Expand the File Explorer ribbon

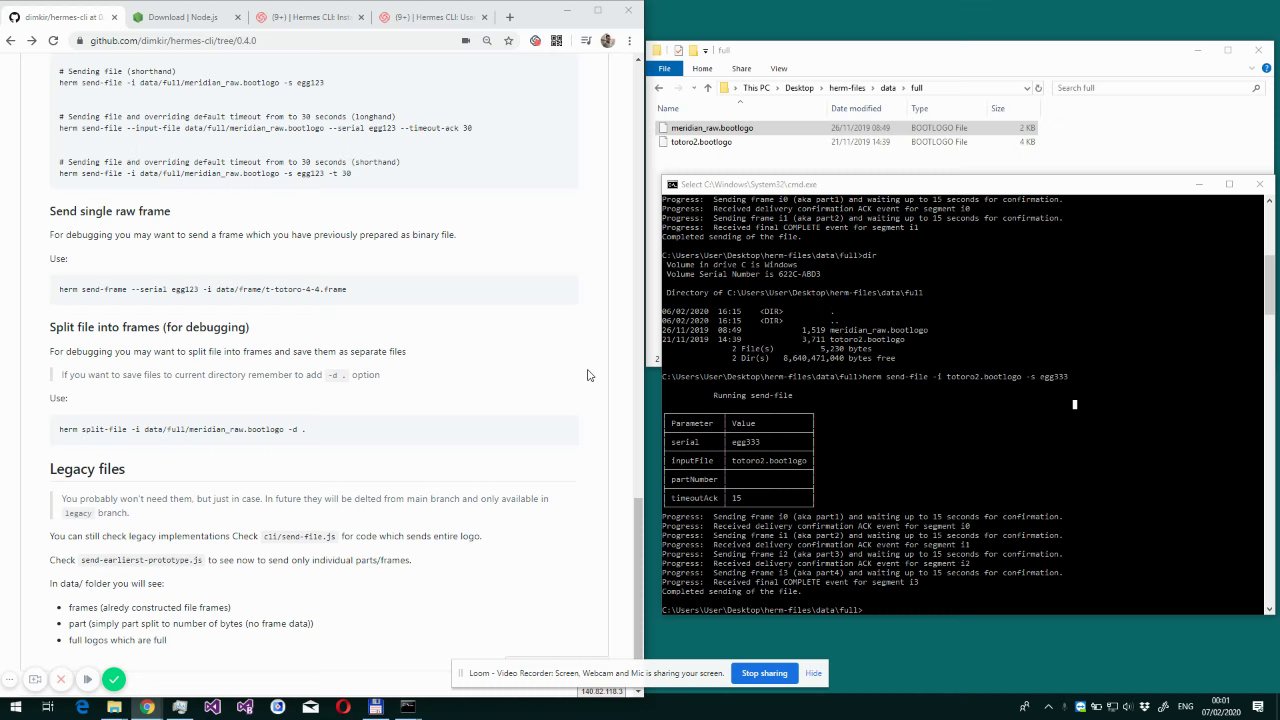click(1253, 68)
